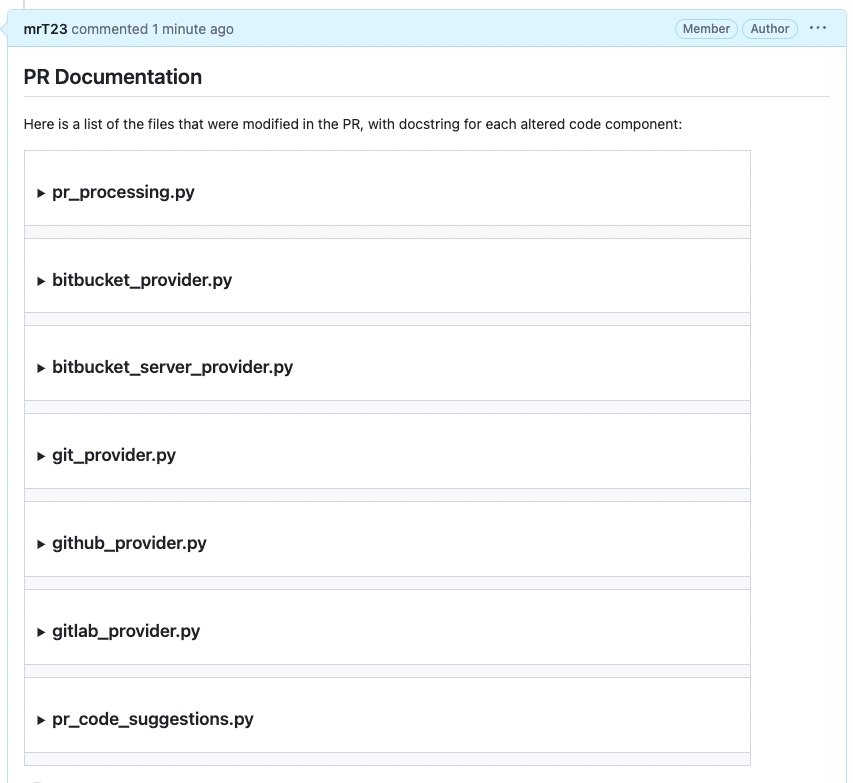Expand the pr_code_suggestions.py triangle marker
Image resolution: width=853 pixels, height=783 pixels.
pos(41,720)
